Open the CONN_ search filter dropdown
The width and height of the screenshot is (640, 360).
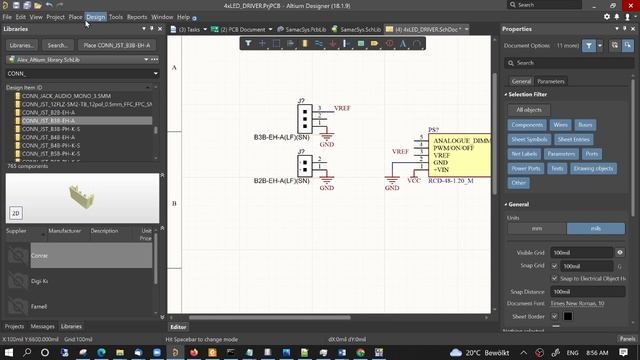(156, 73)
